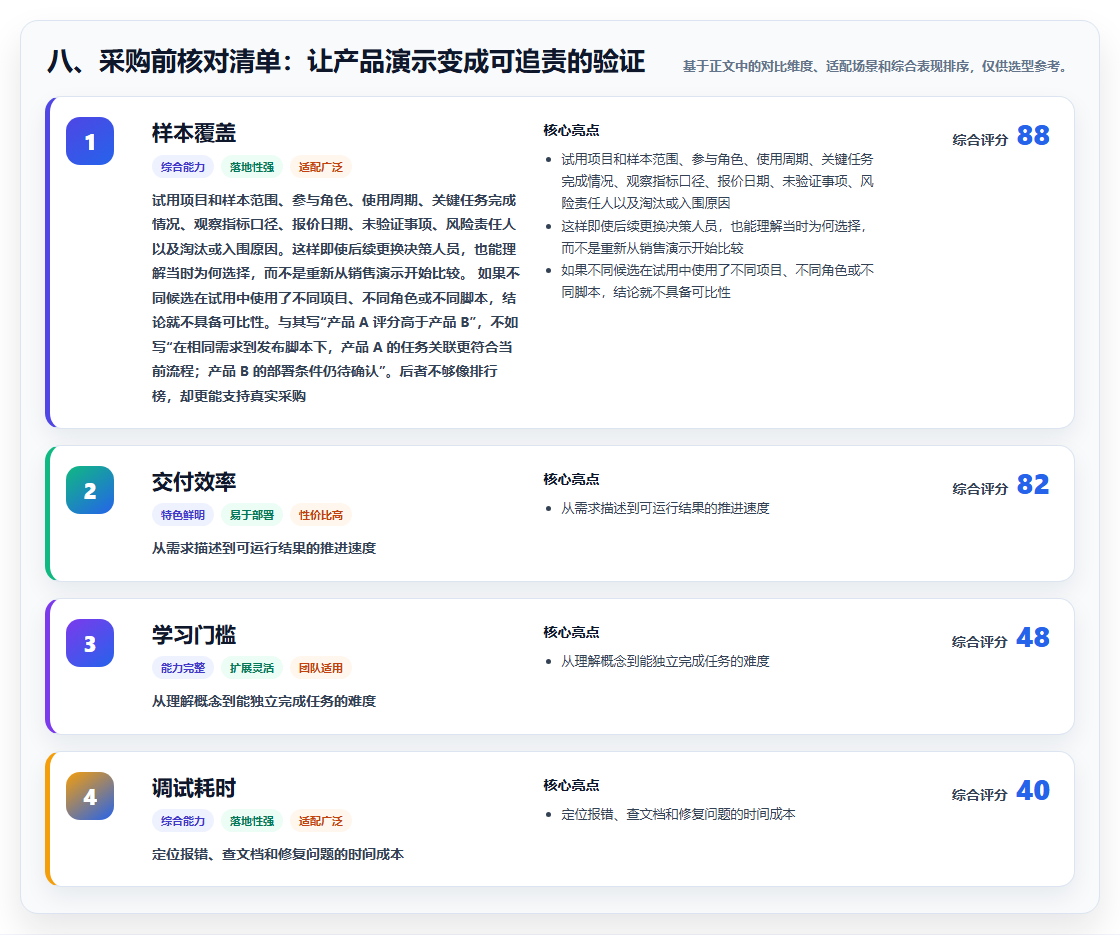Click 核心亮点 heading in 样本覆盖 card
This screenshot has width=1120, height=935.
pyautogui.click(x=571, y=130)
